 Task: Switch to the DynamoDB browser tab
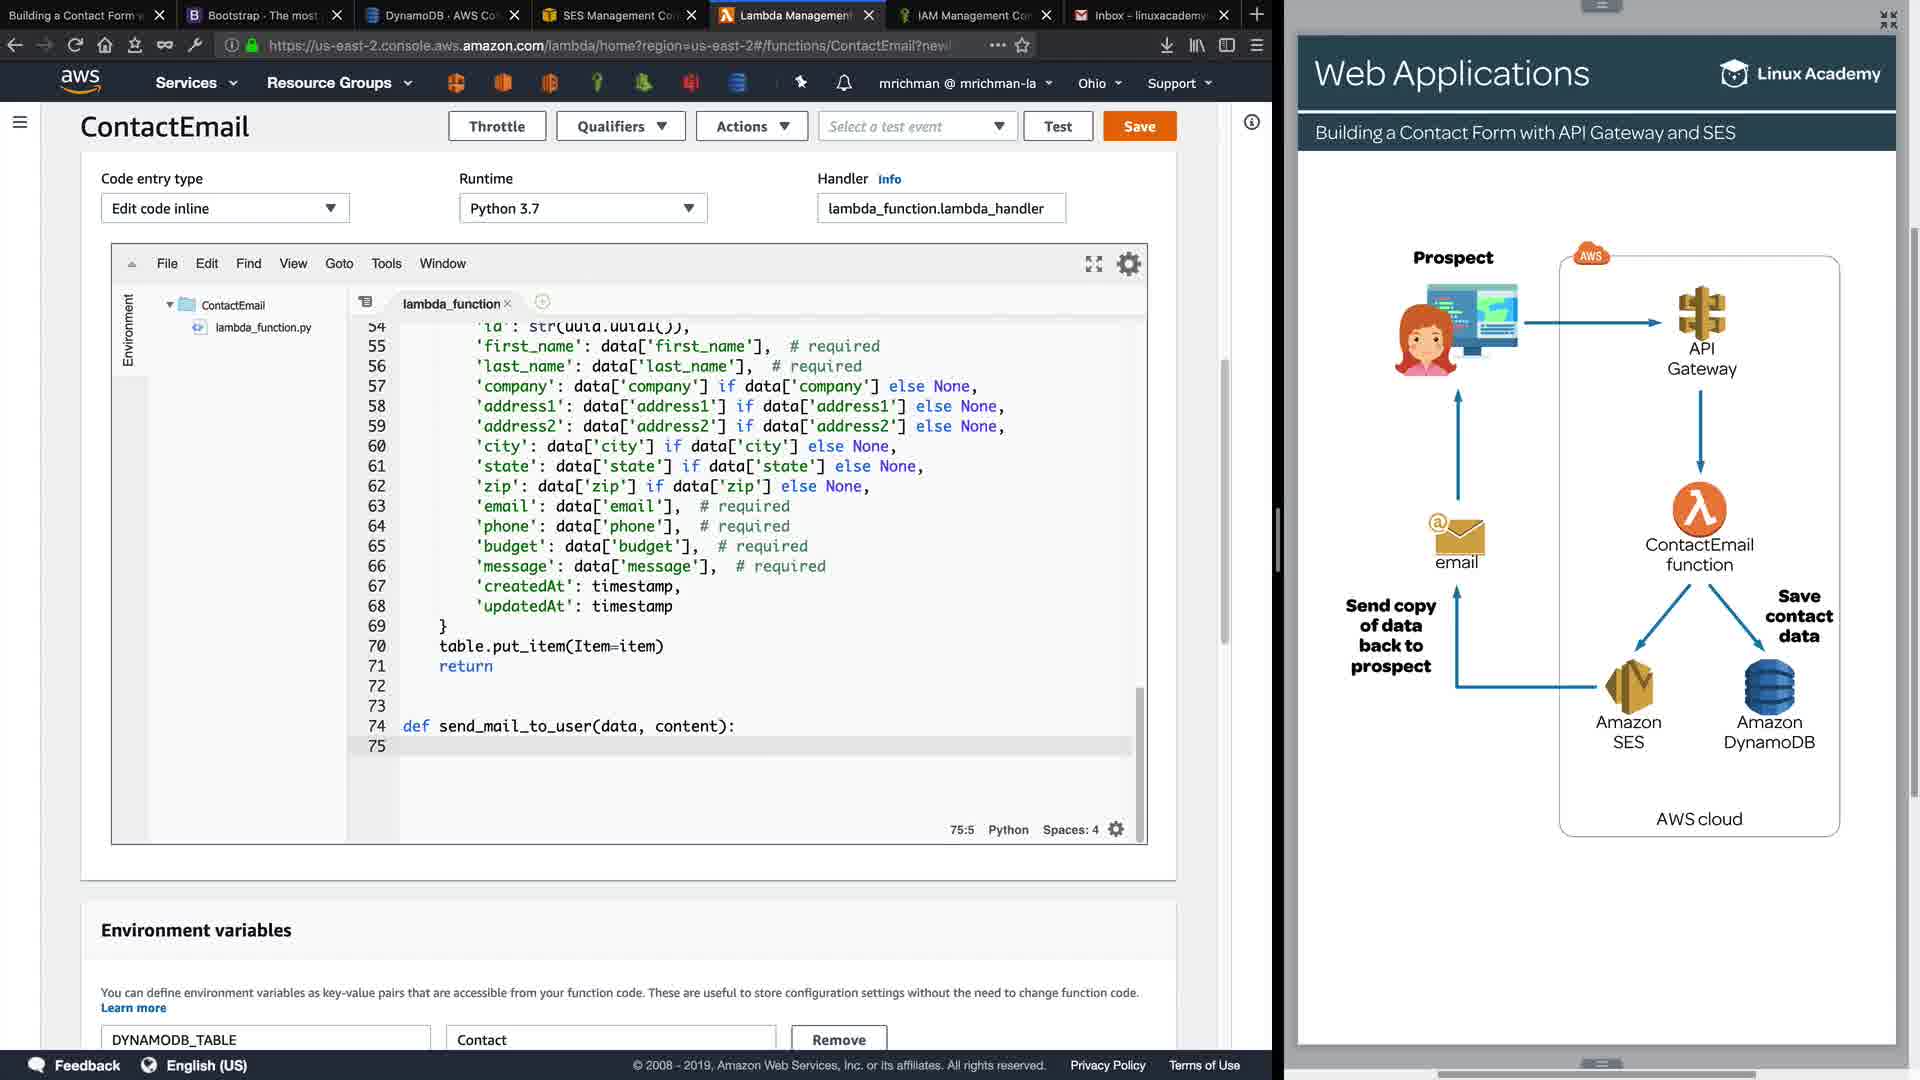(x=441, y=15)
